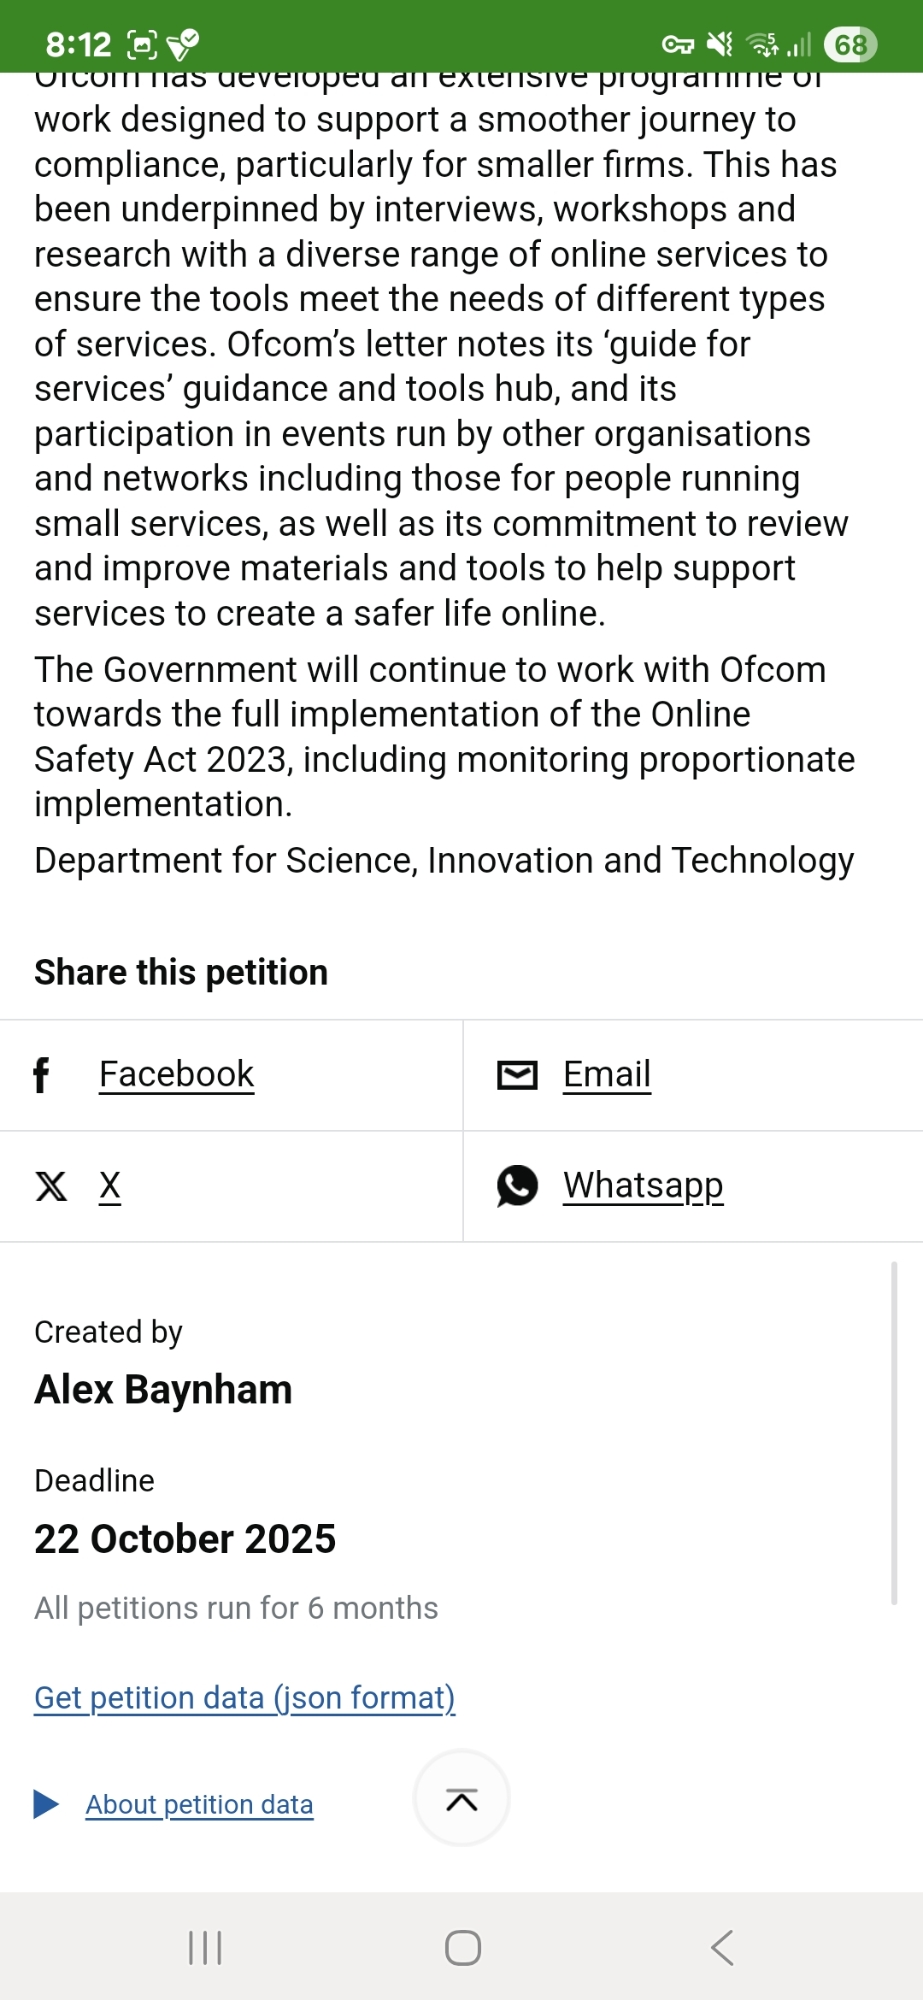Screen dimensions: 923x2000
Task: Share petition on X link
Action: [x=110, y=1186]
